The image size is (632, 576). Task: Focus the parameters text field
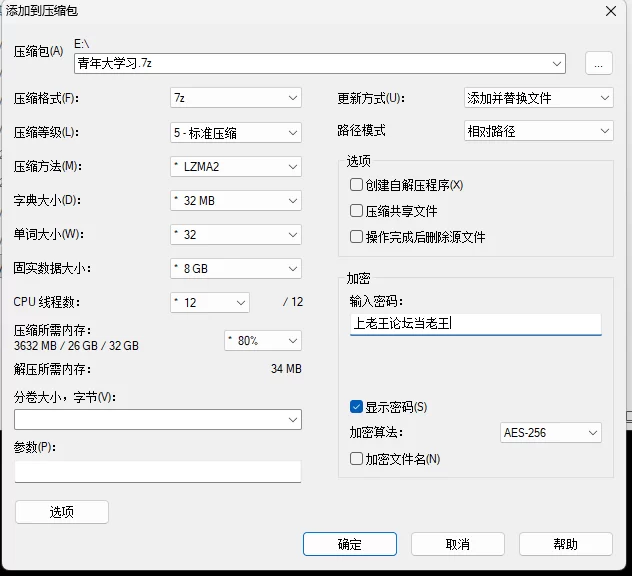(x=158, y=471)
